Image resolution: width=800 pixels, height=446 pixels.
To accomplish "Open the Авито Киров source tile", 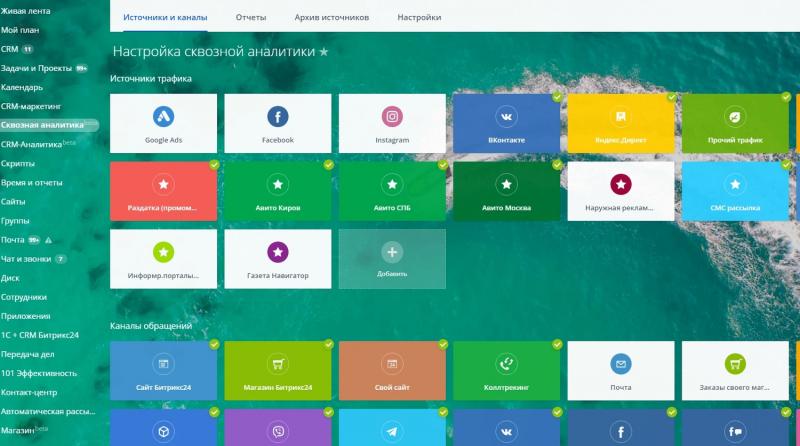I will 278,191.
